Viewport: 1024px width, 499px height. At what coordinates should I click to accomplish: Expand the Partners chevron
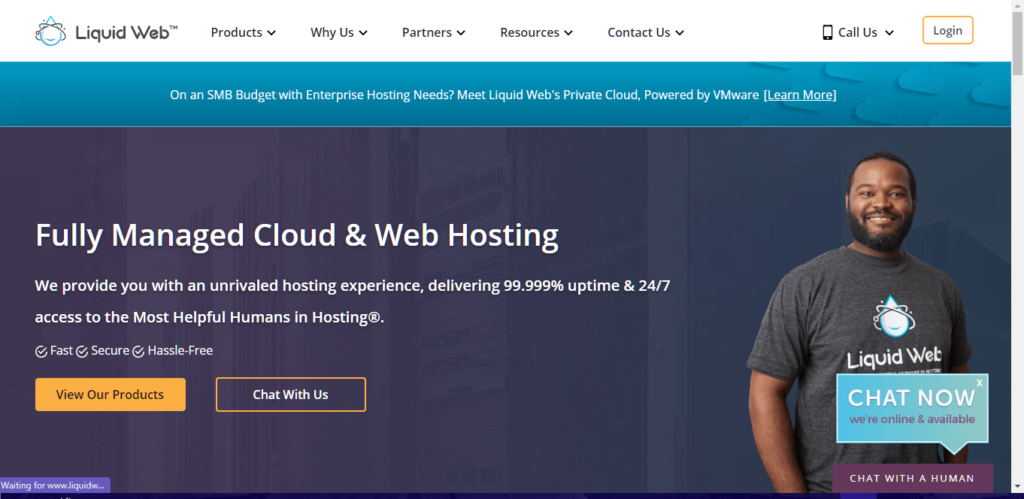click(460, 33)
